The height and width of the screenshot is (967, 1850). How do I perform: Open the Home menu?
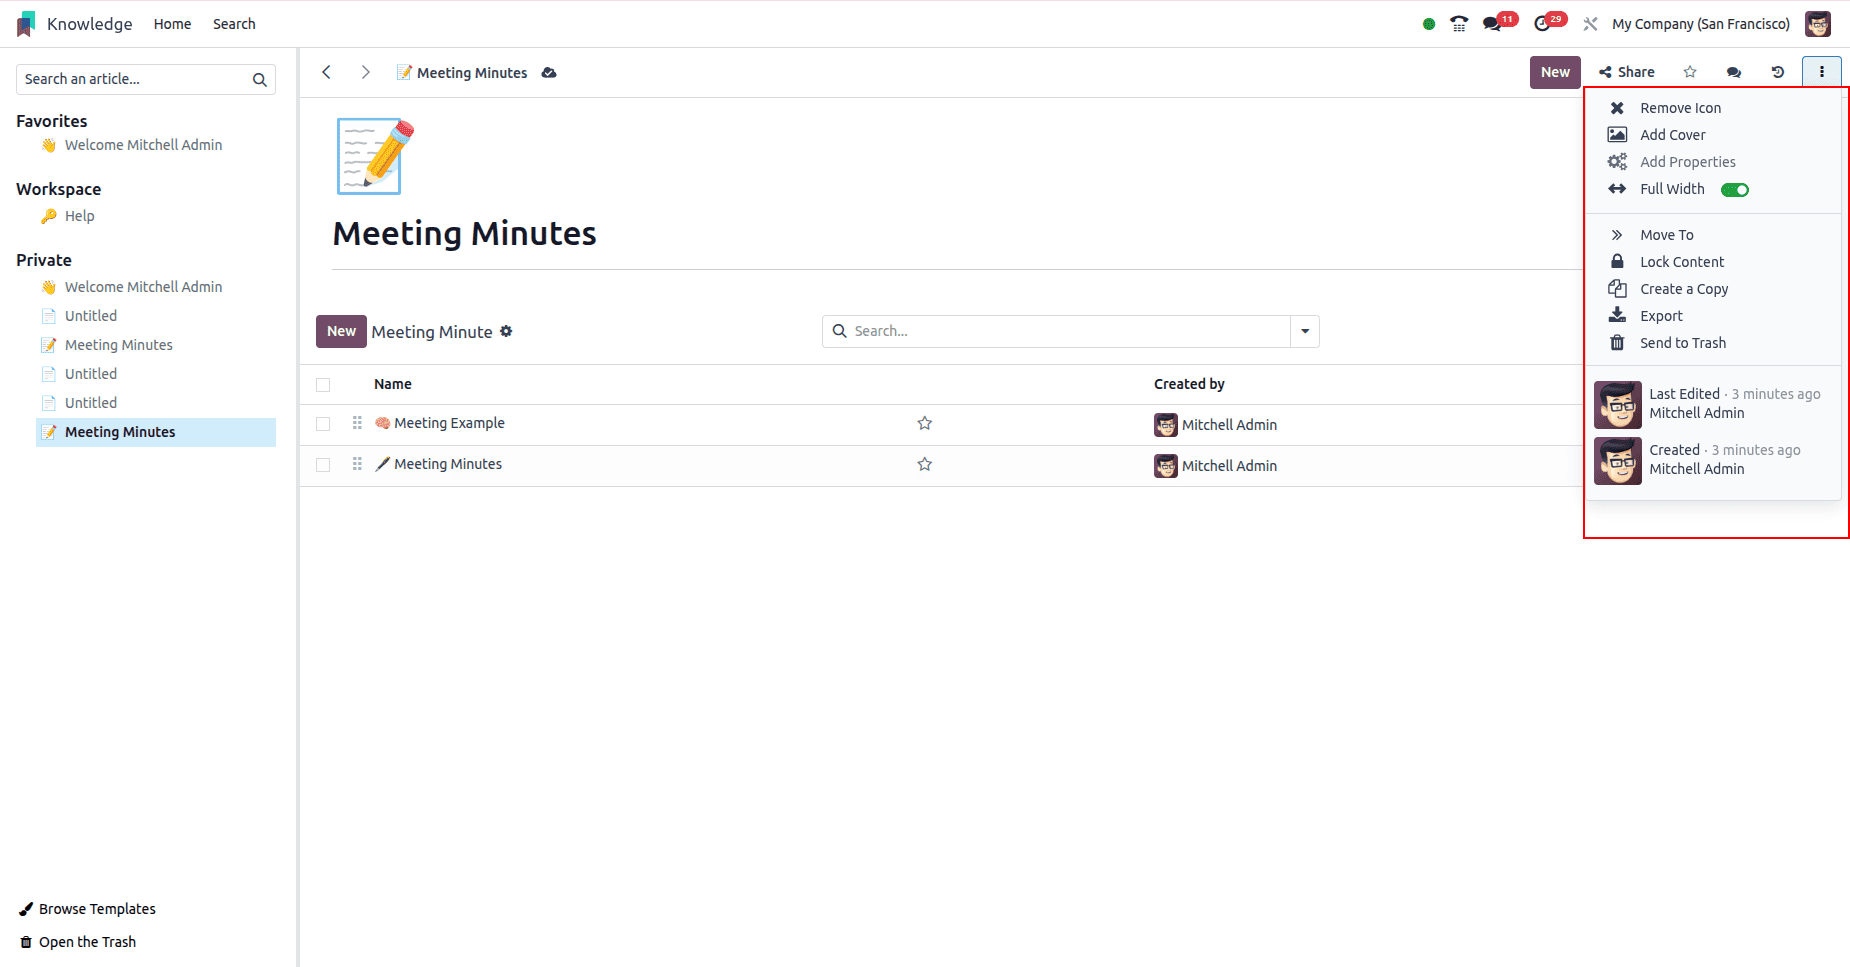point(172,24)
